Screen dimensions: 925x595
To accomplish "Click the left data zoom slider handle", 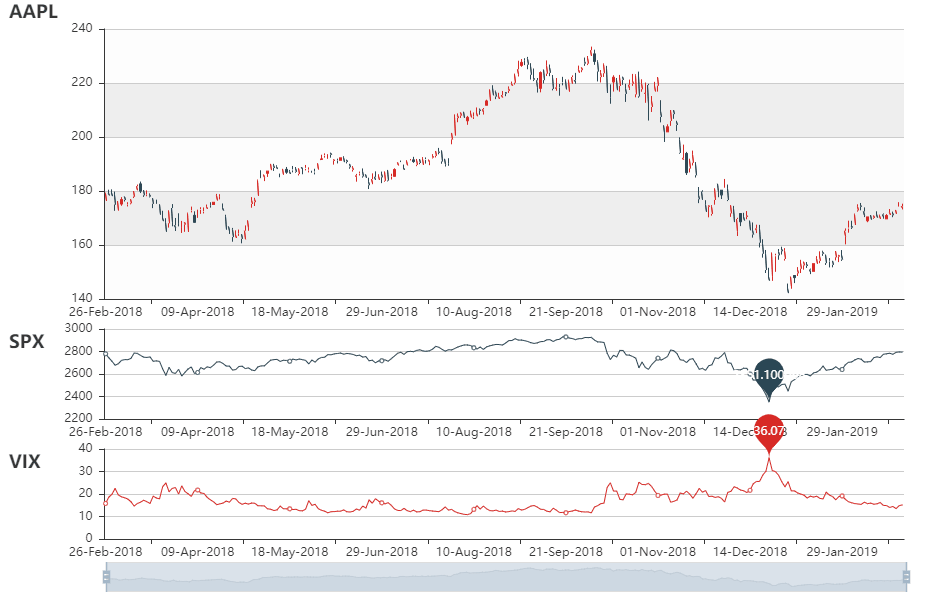I will [x=106, y=577].
